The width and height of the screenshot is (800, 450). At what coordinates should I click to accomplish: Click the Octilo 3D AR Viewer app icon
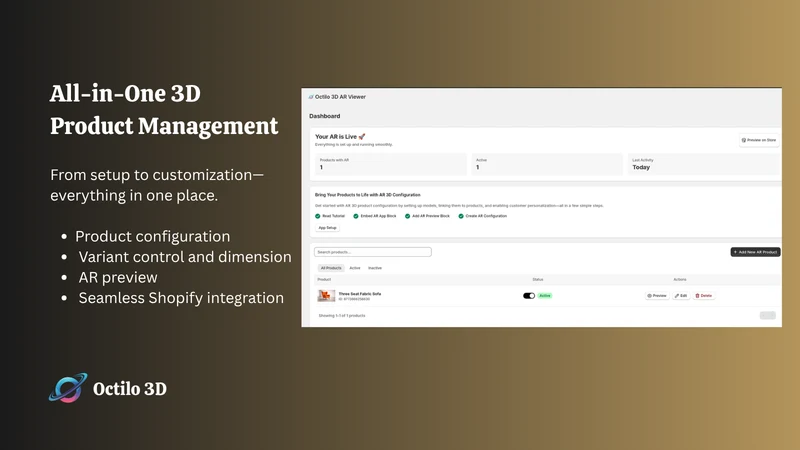coord(311,97)
